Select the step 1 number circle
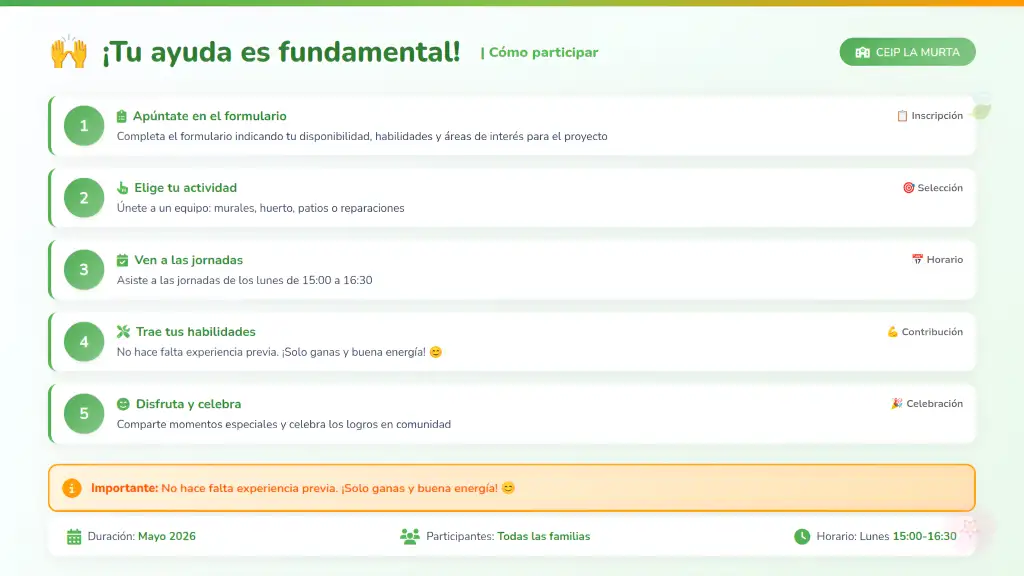This screenshot has width=1024, height=576. (x=84, y=126)
